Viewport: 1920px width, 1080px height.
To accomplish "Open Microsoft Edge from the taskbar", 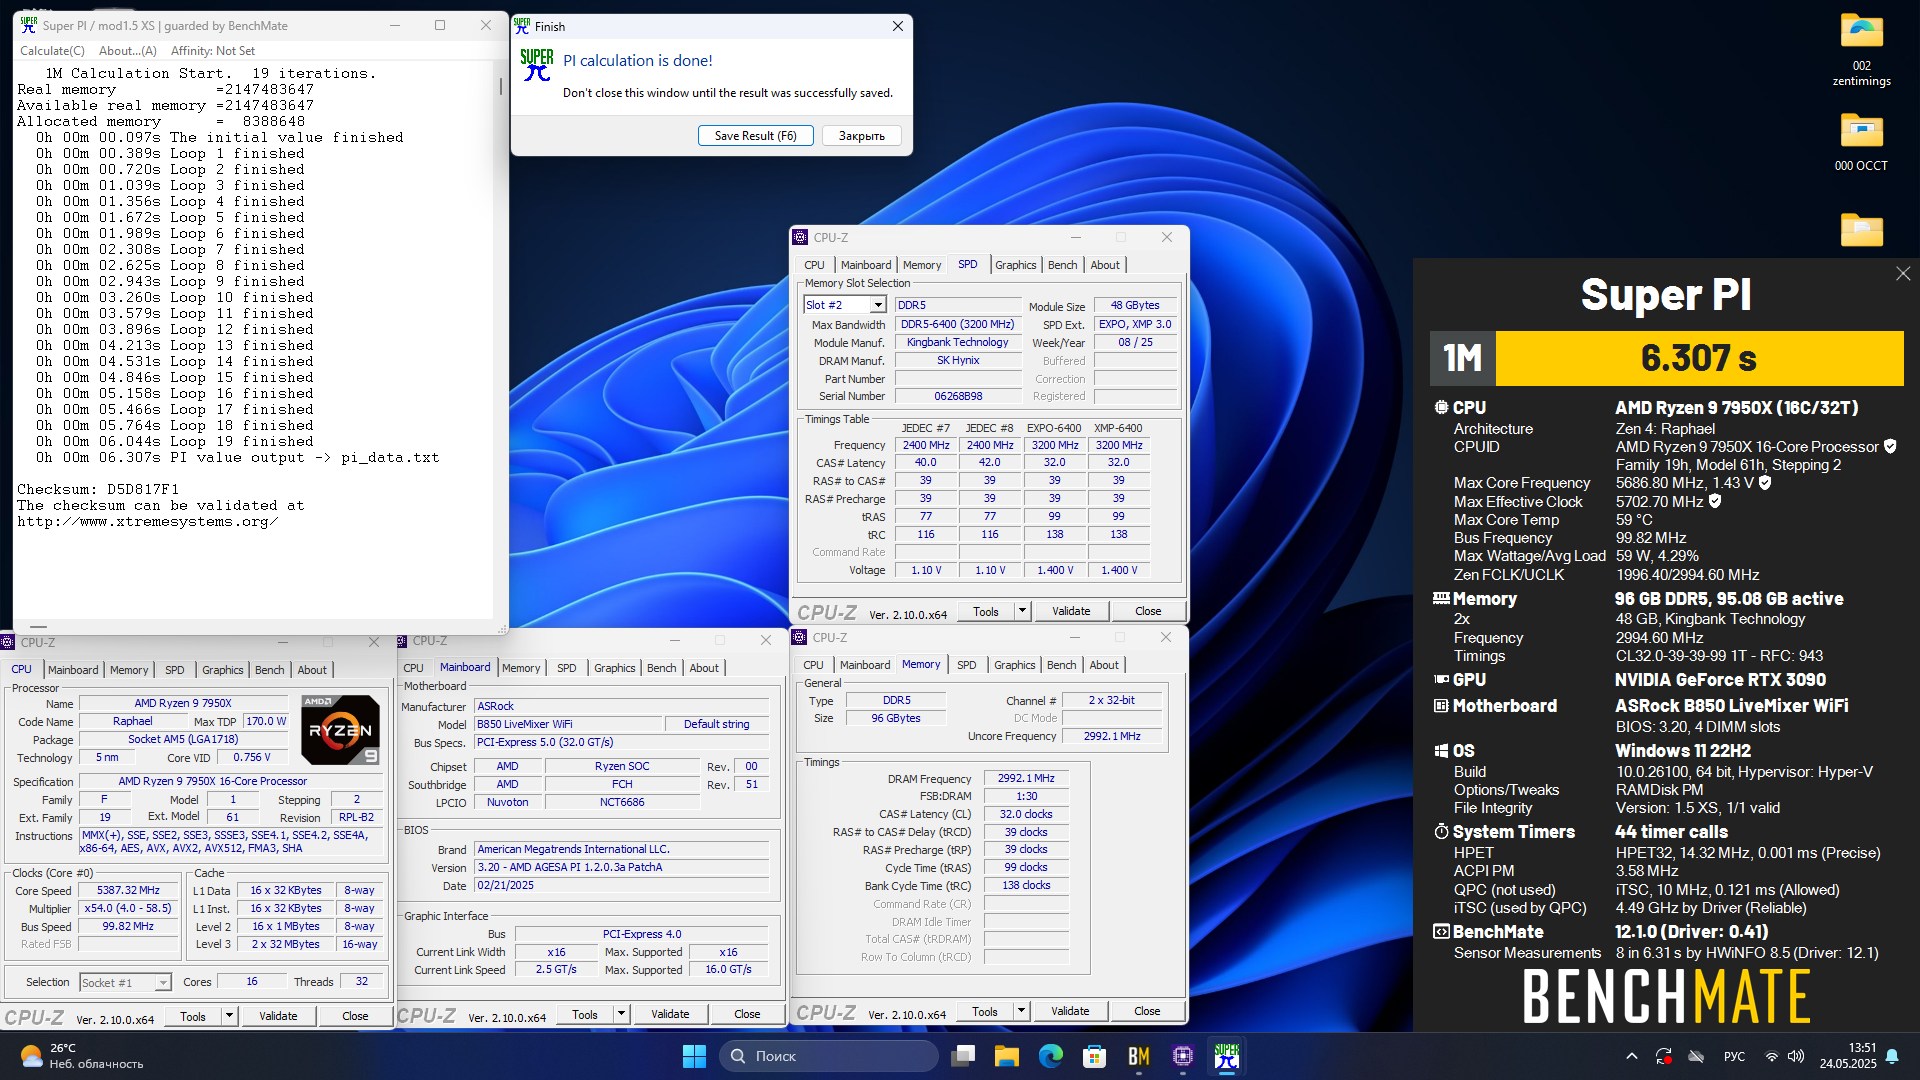I will (1051, 1056).
